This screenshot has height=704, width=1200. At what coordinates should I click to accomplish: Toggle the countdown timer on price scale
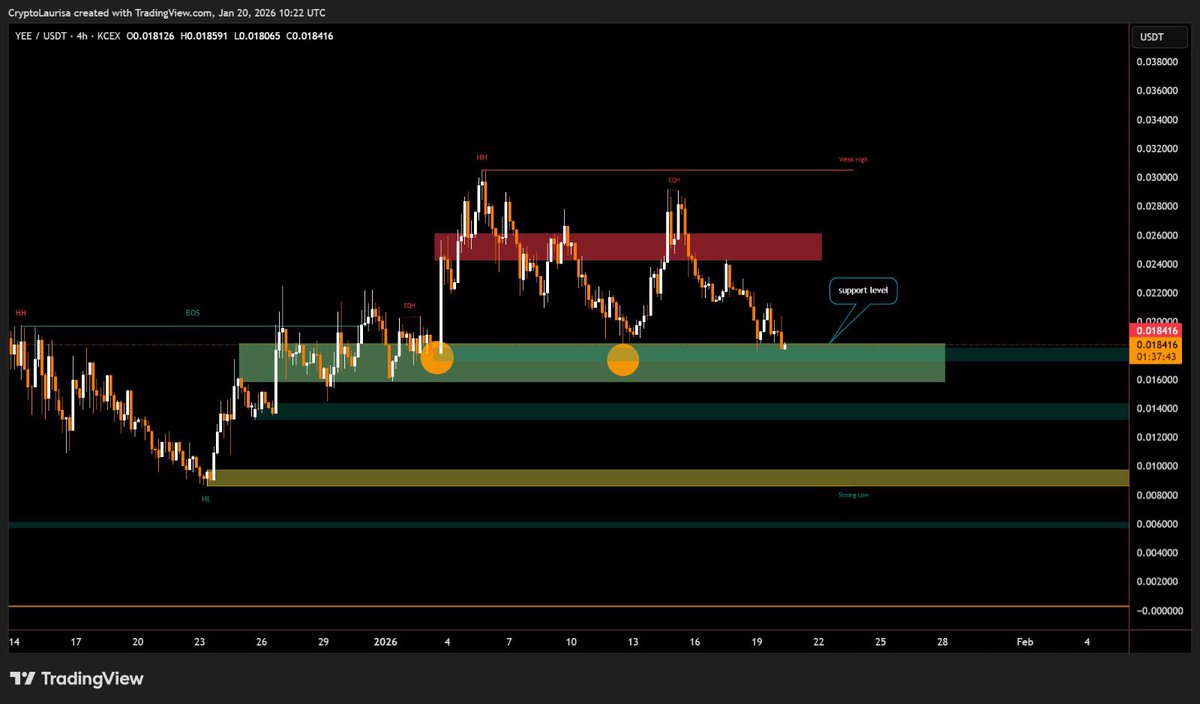pos(1155,355)
